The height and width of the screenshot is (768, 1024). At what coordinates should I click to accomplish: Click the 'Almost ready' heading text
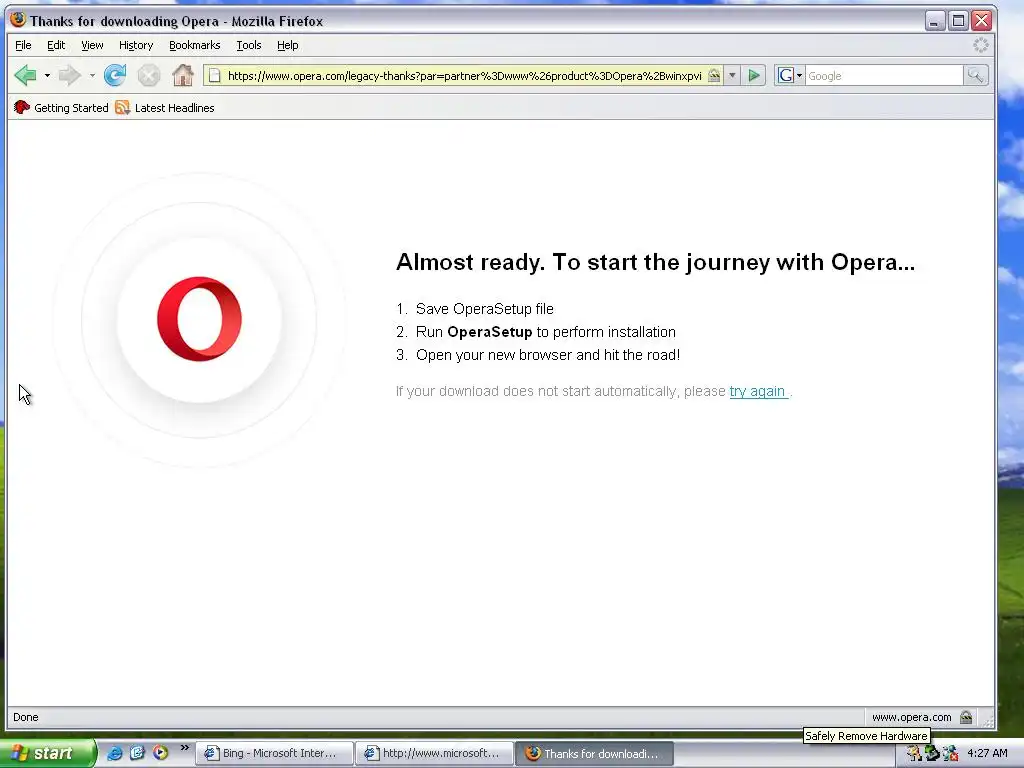(x=655, y=262)
